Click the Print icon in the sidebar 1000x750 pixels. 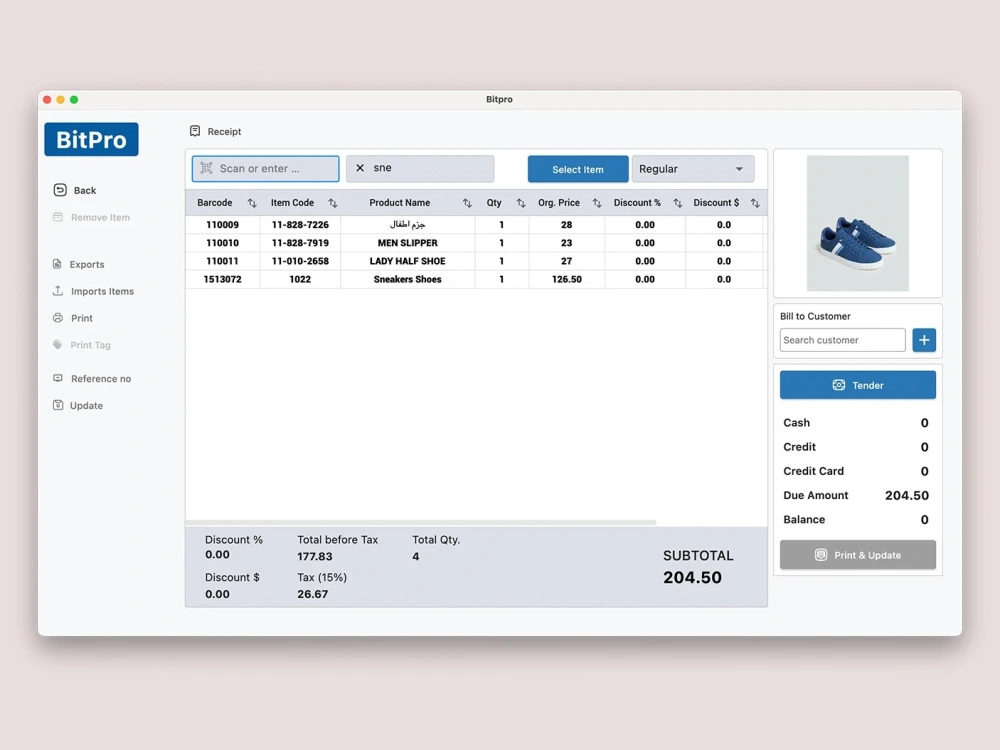pyautogui.click(x=60, y=318)
